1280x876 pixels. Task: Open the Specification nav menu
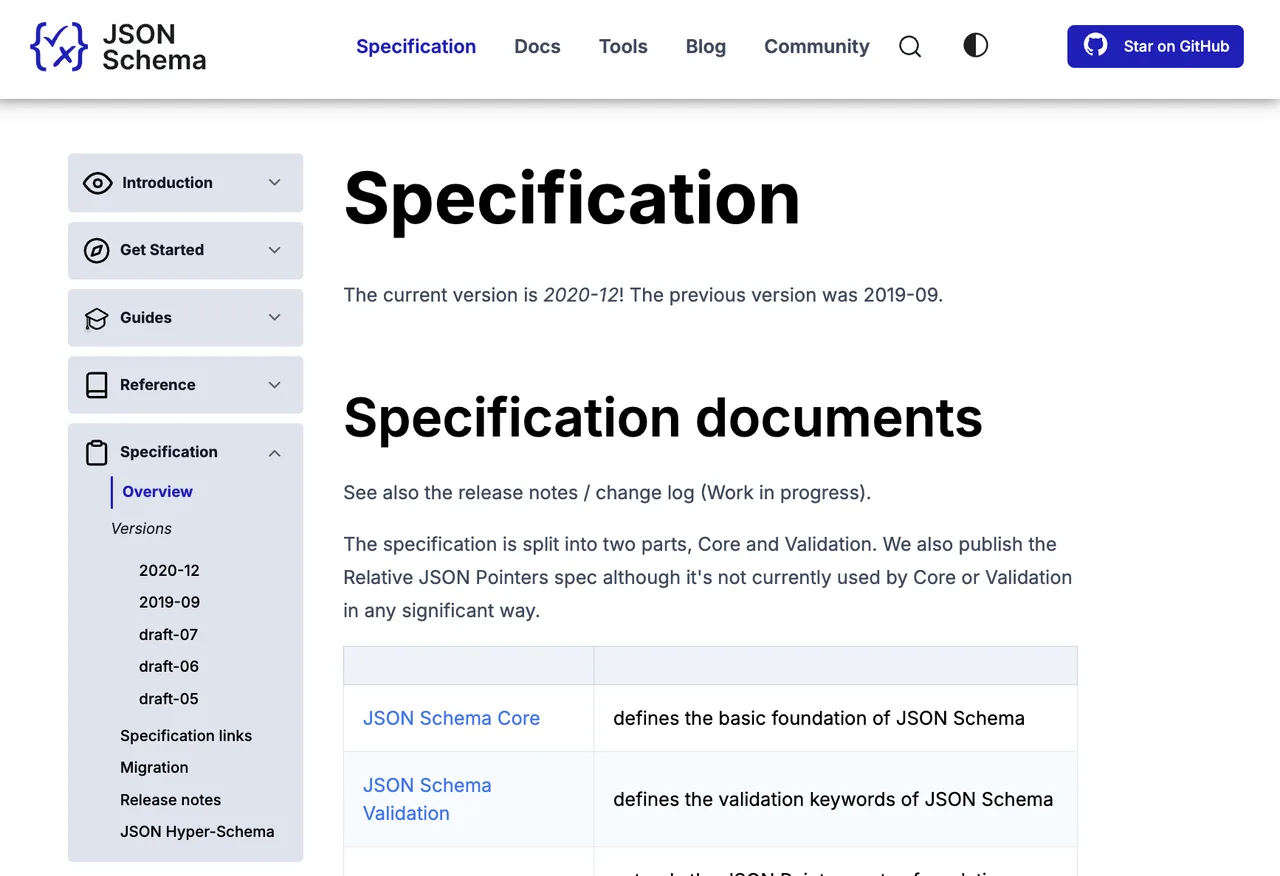tap(416, 46)
